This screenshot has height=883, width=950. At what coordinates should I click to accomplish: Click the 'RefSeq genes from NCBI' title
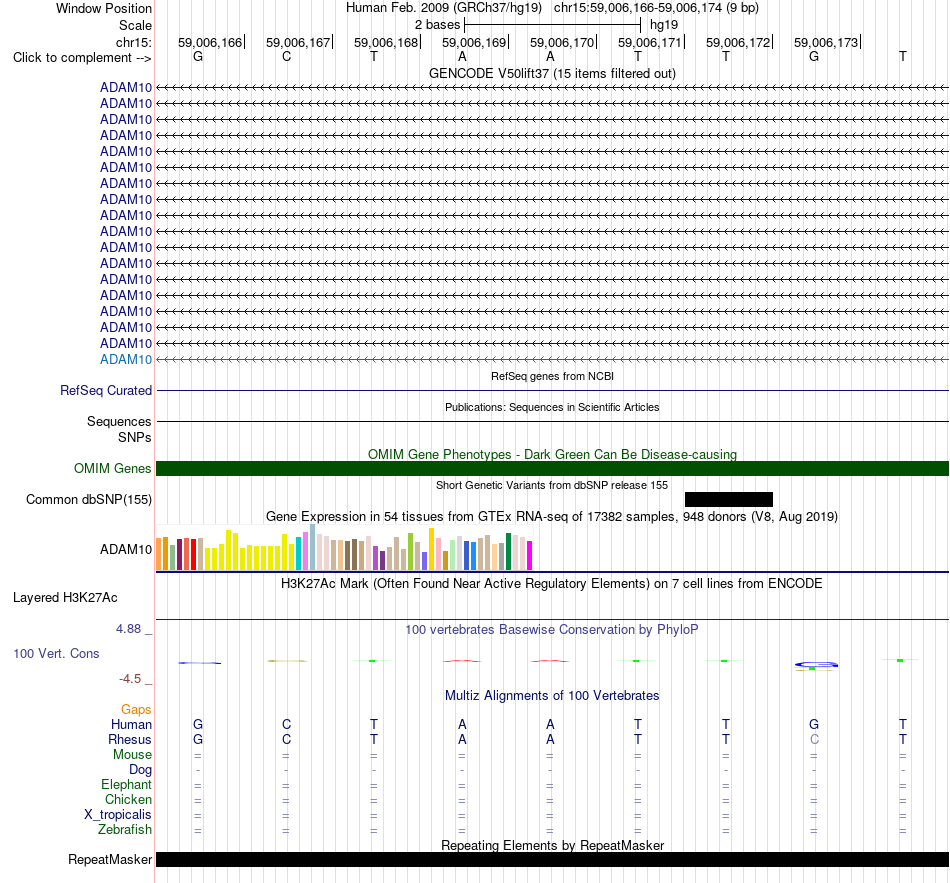(553, 376)
